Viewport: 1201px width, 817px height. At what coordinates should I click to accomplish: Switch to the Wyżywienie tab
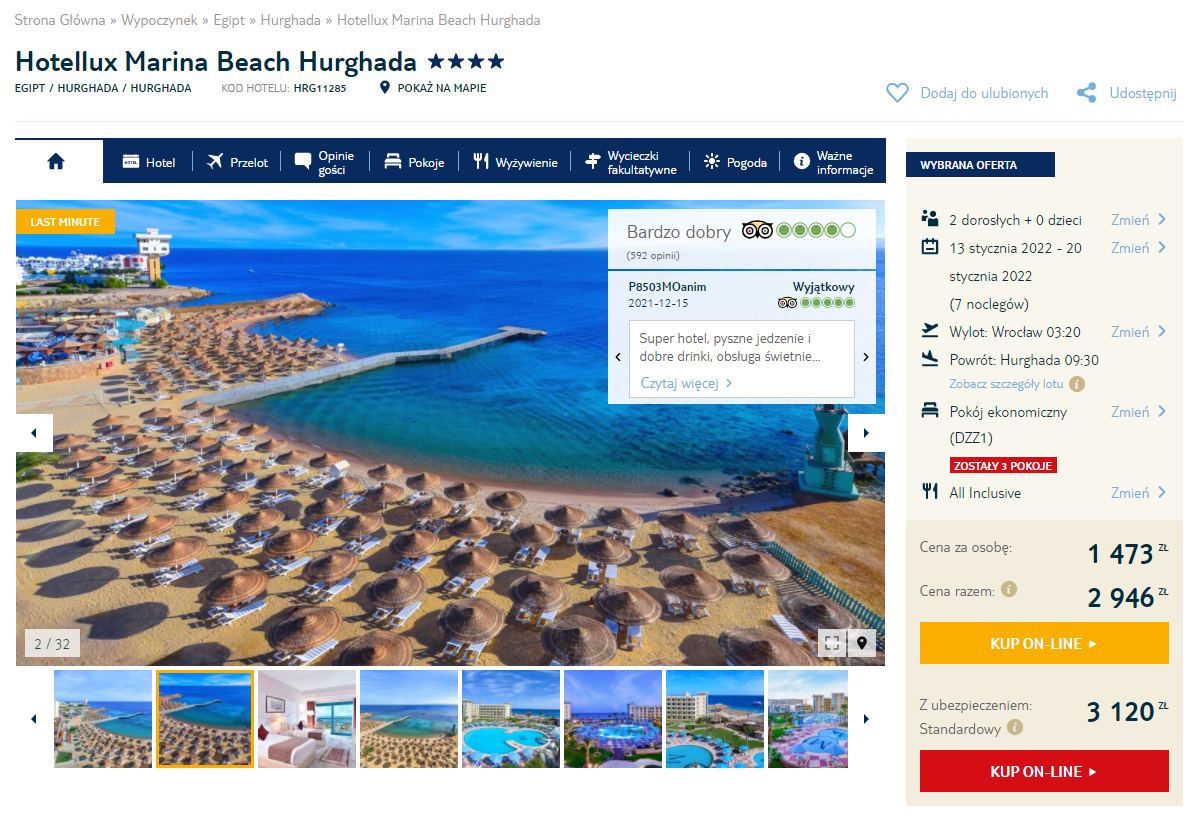click(515, 162)
